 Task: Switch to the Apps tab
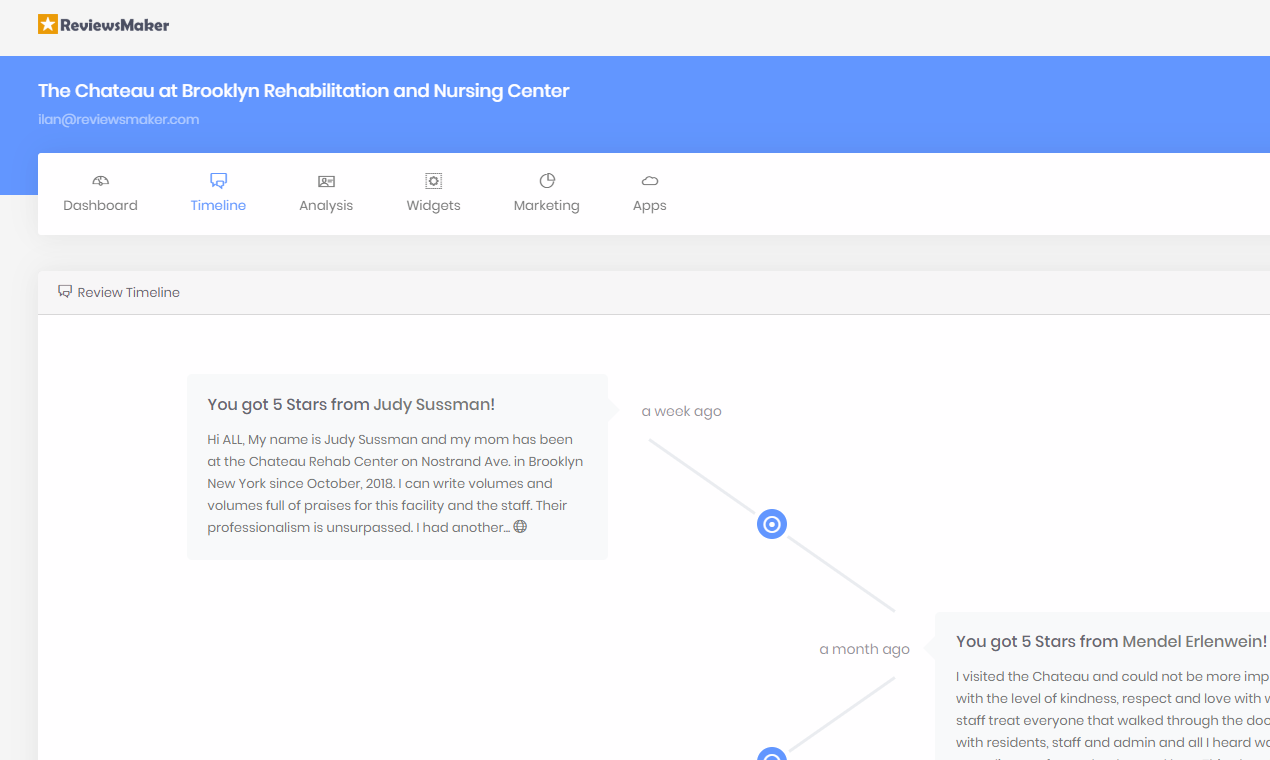[650, 194]
